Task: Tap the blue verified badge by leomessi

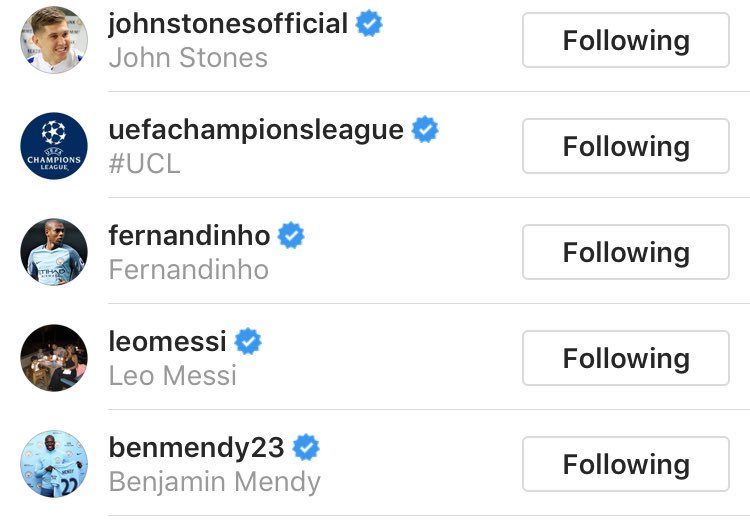Action: coord(248,342)
